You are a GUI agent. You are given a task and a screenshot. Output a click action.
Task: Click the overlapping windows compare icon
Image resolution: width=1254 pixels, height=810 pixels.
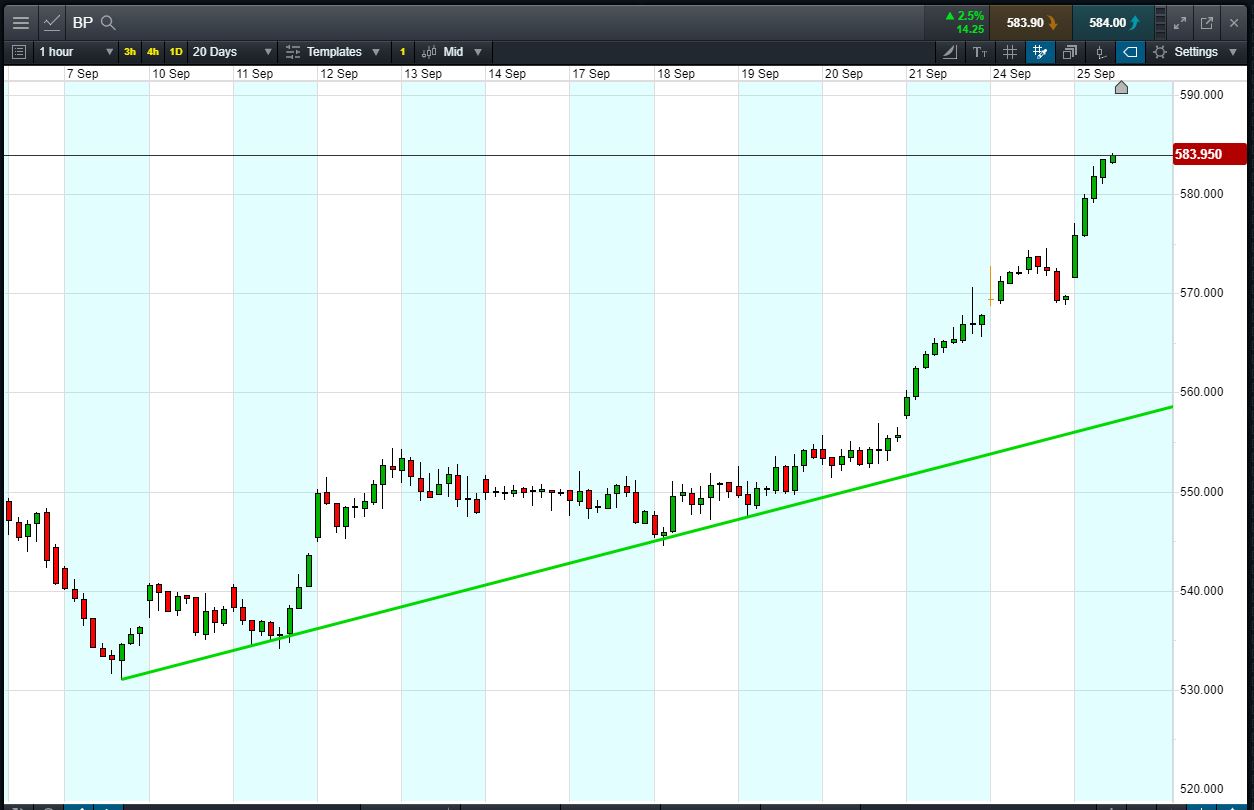(1070, 52)
